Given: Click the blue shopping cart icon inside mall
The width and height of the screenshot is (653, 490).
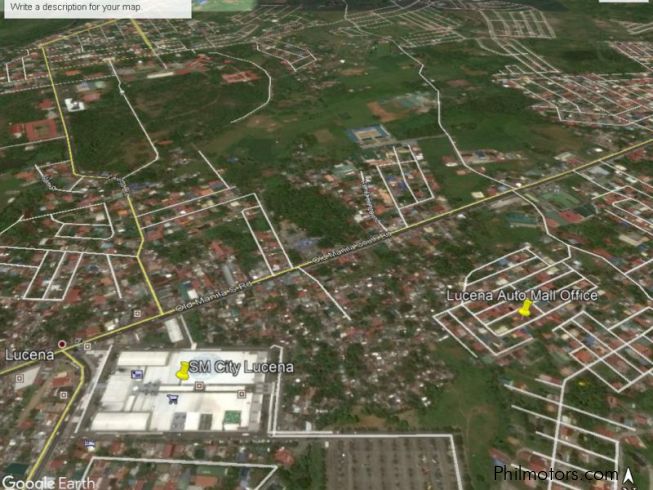Looking at the screenshot, I should pos(173,399).
